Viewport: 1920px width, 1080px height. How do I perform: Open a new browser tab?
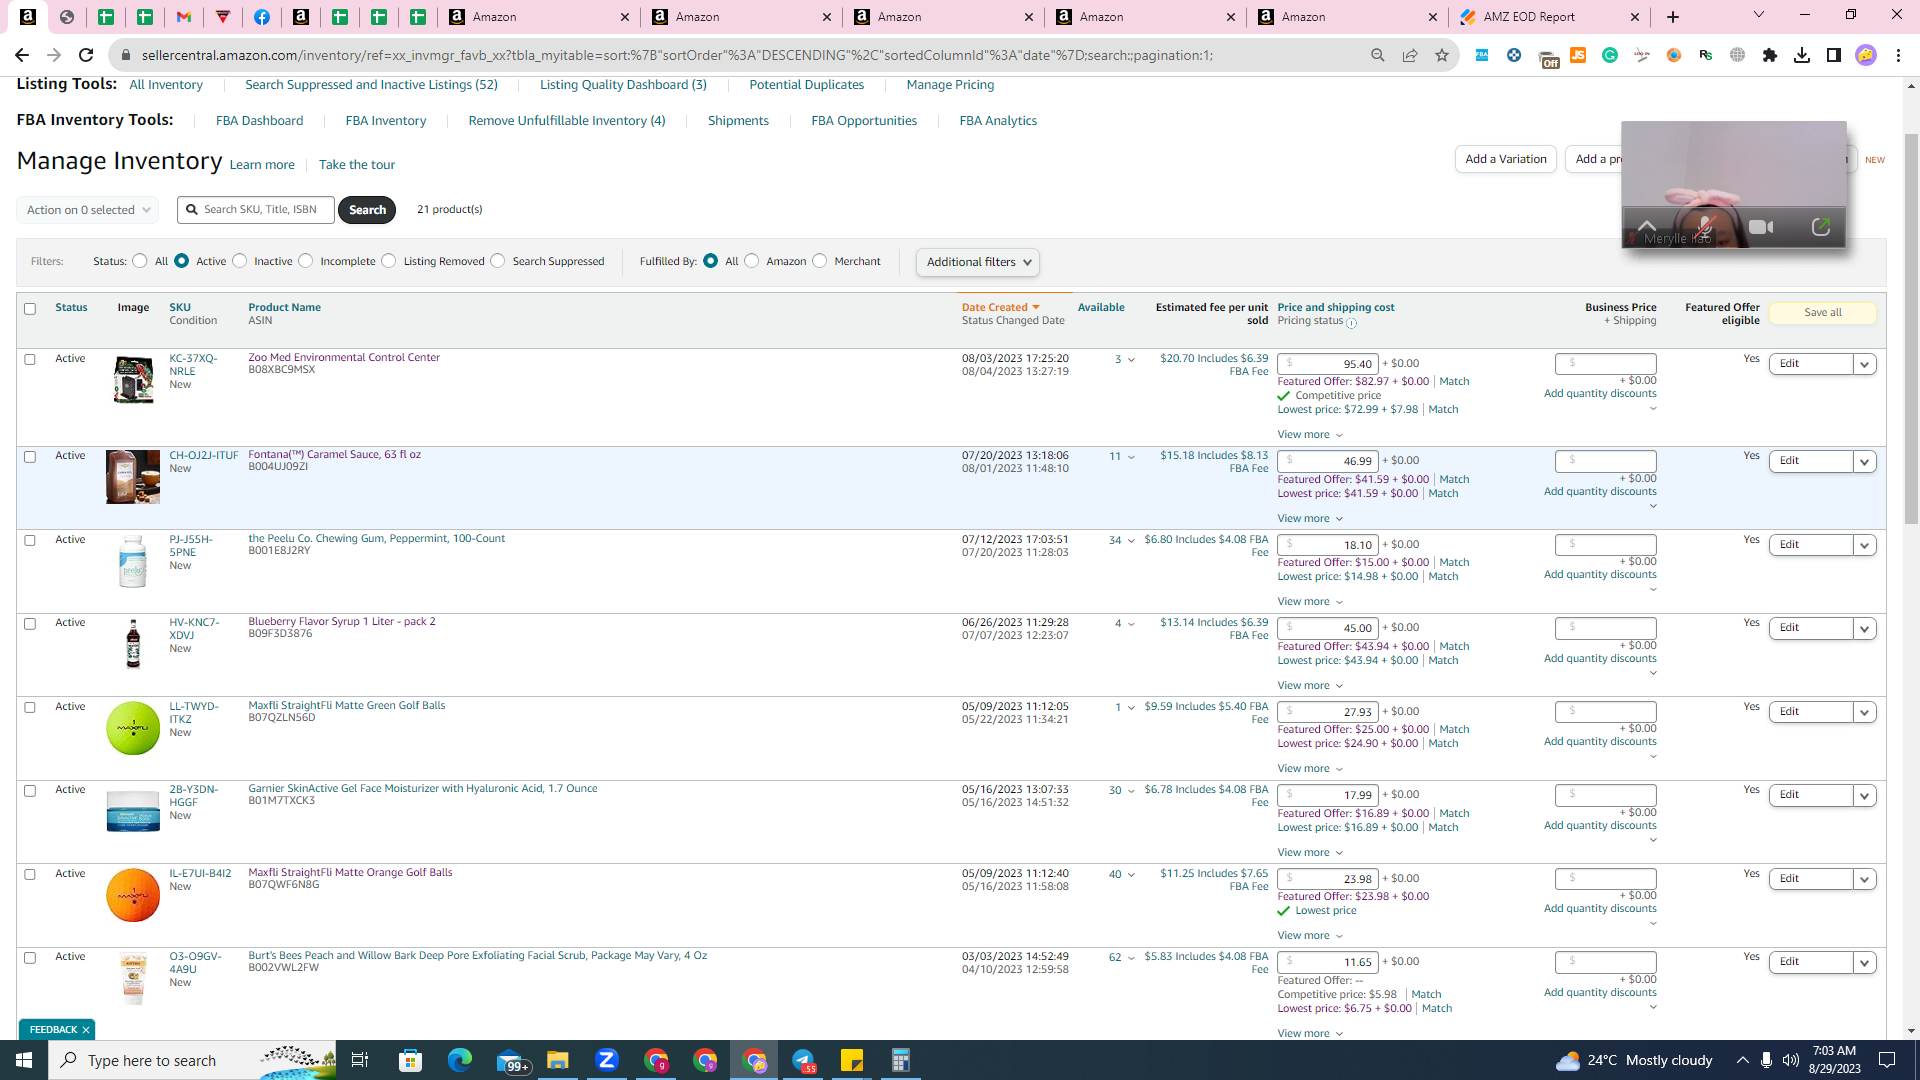point(1673,17)
